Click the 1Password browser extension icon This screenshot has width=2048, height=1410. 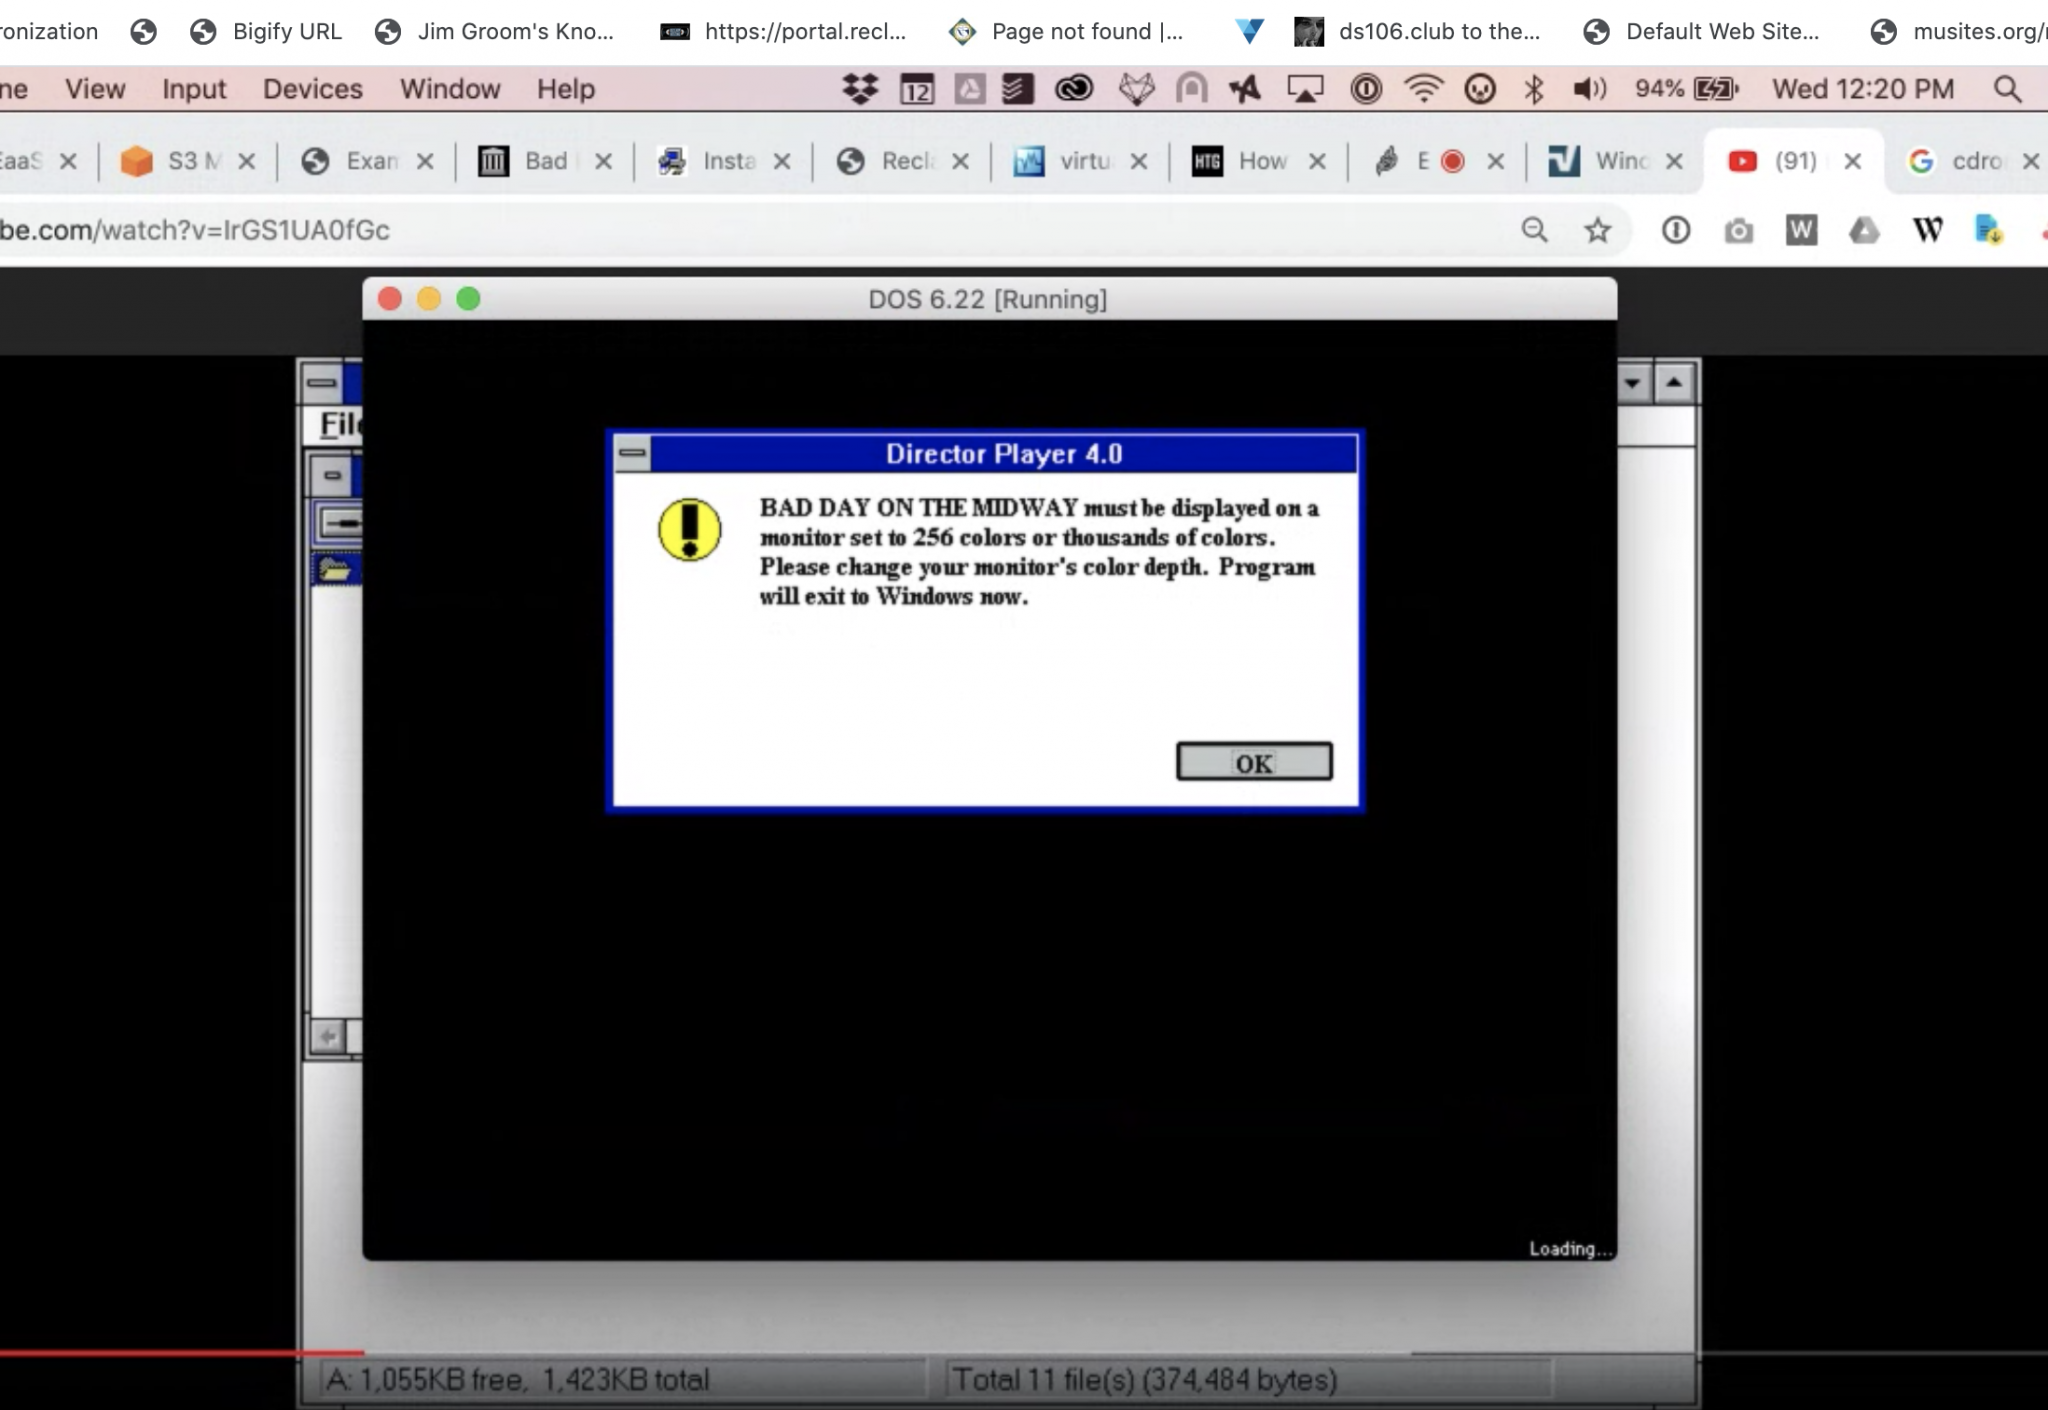click(1675, 230)
